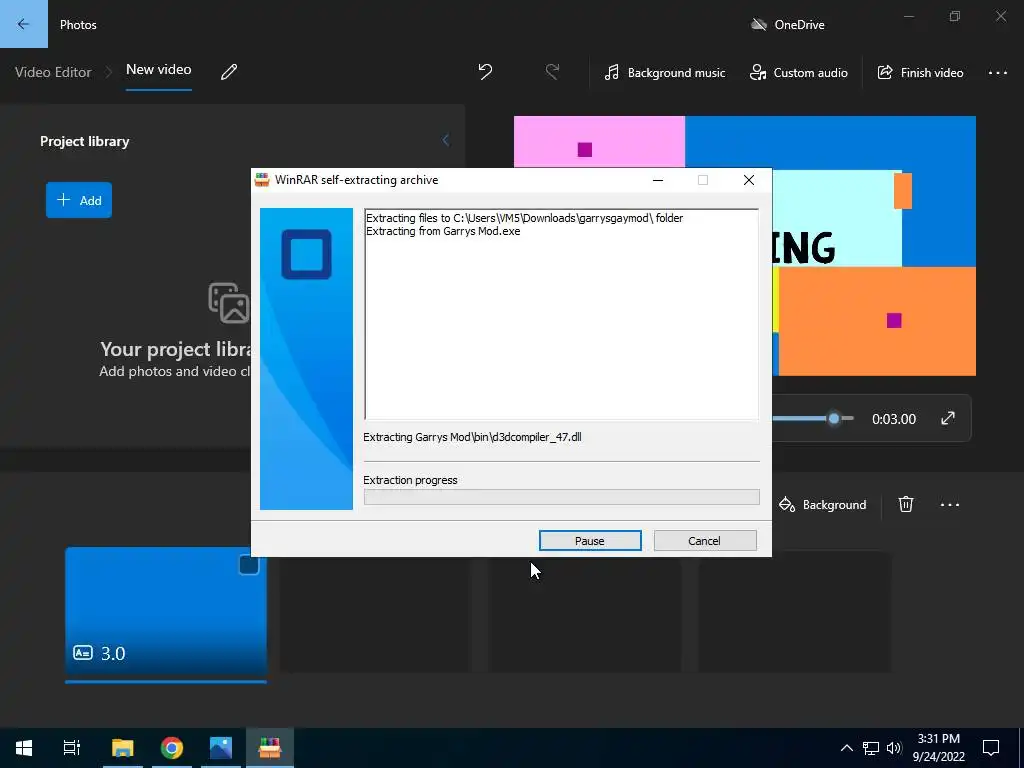Click the volume speaker icon in tray
The width and height of the screenshot is (1024, 768).
[894, 748]
